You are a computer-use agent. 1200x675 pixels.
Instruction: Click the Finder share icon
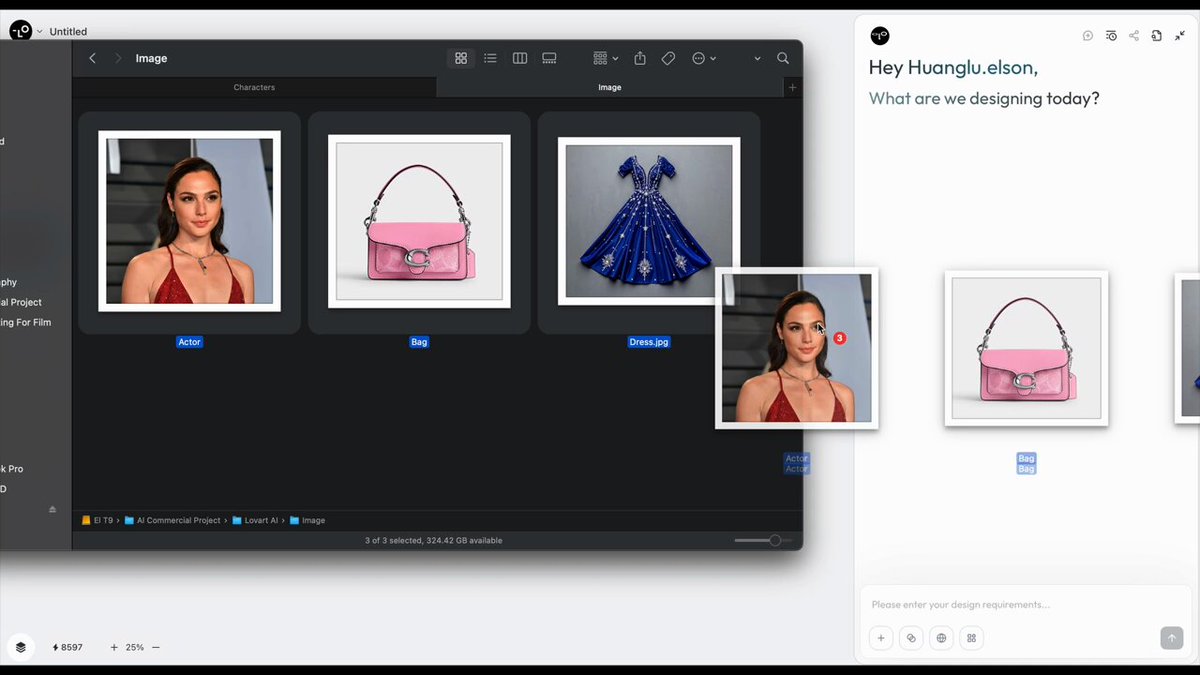[x=640, y=58]
